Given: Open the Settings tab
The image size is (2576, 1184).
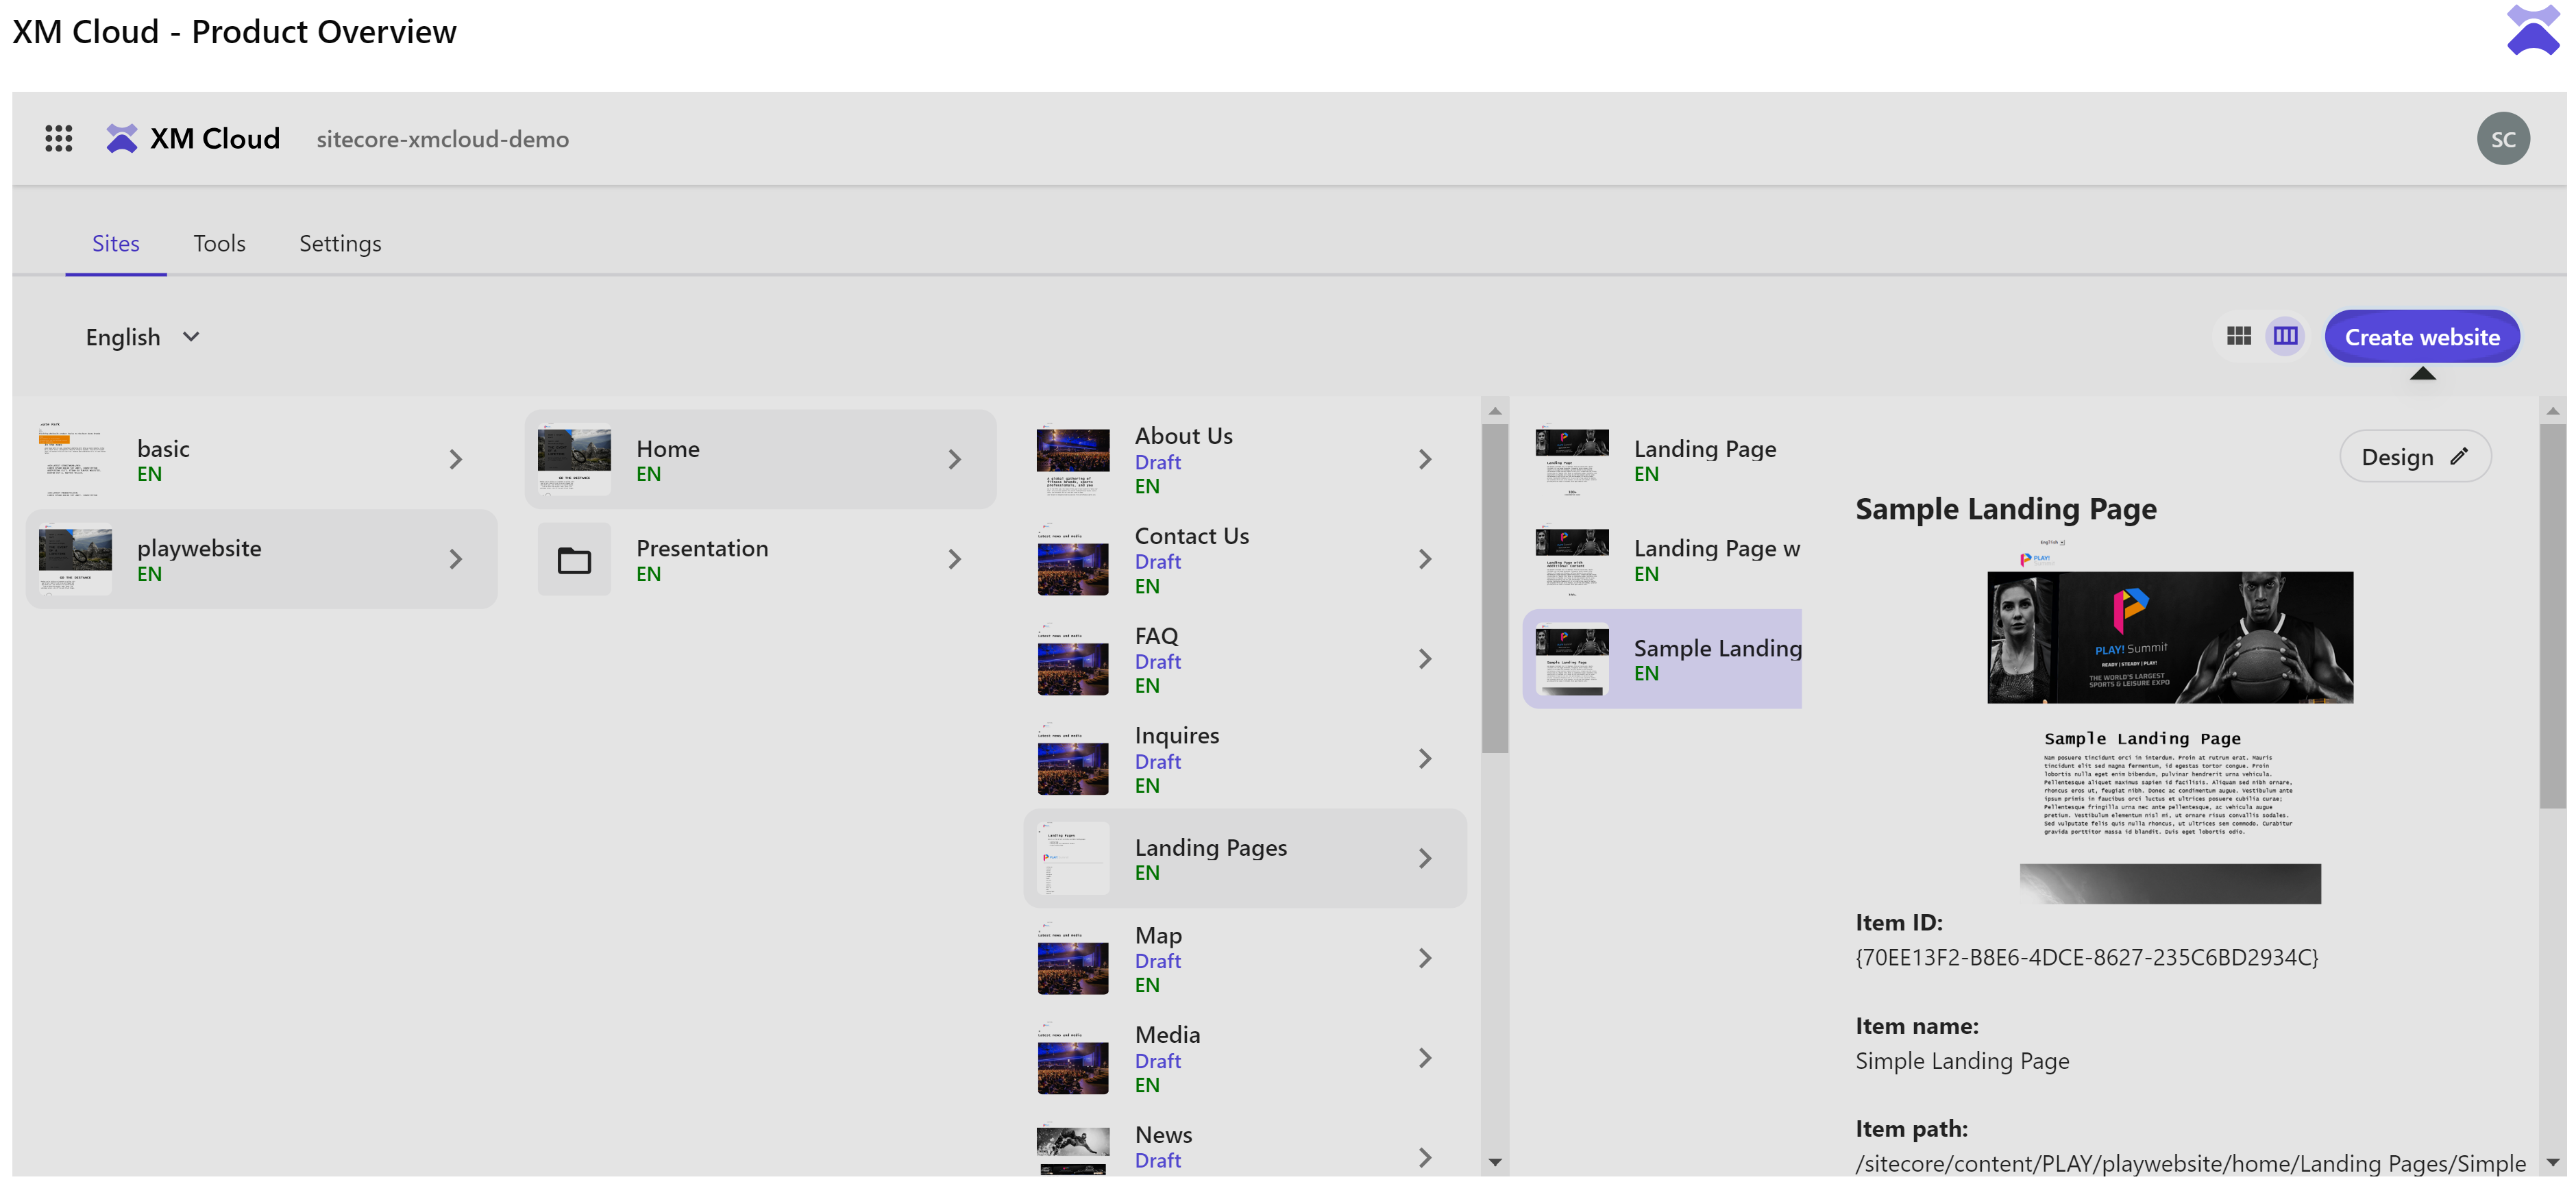Looking at the screenshot, I should 340,243.
